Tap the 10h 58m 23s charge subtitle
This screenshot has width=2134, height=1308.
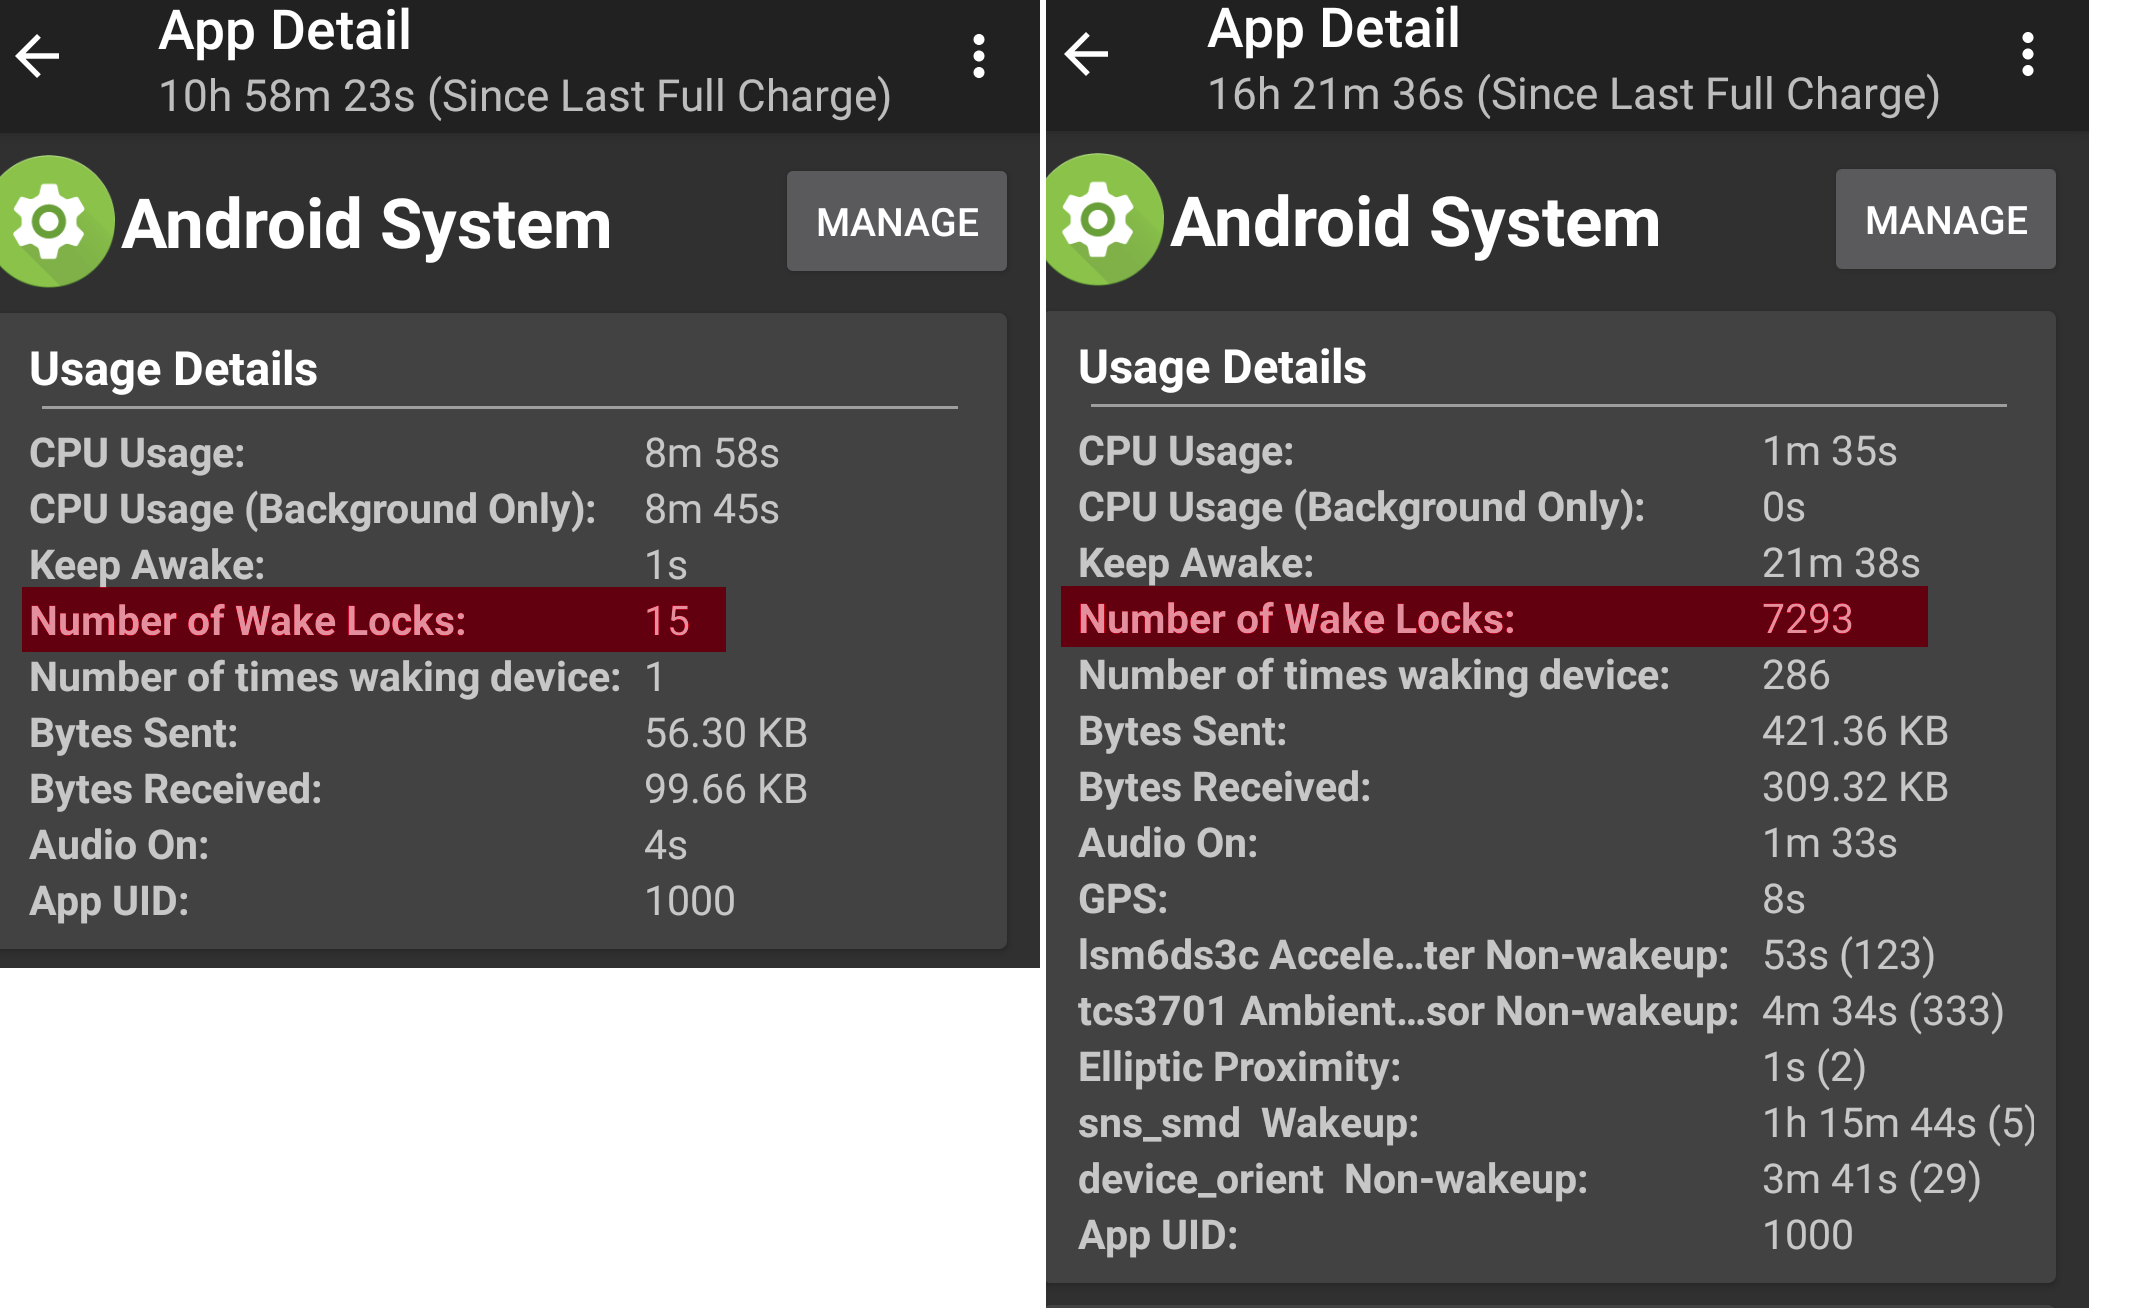click(524, 97)
